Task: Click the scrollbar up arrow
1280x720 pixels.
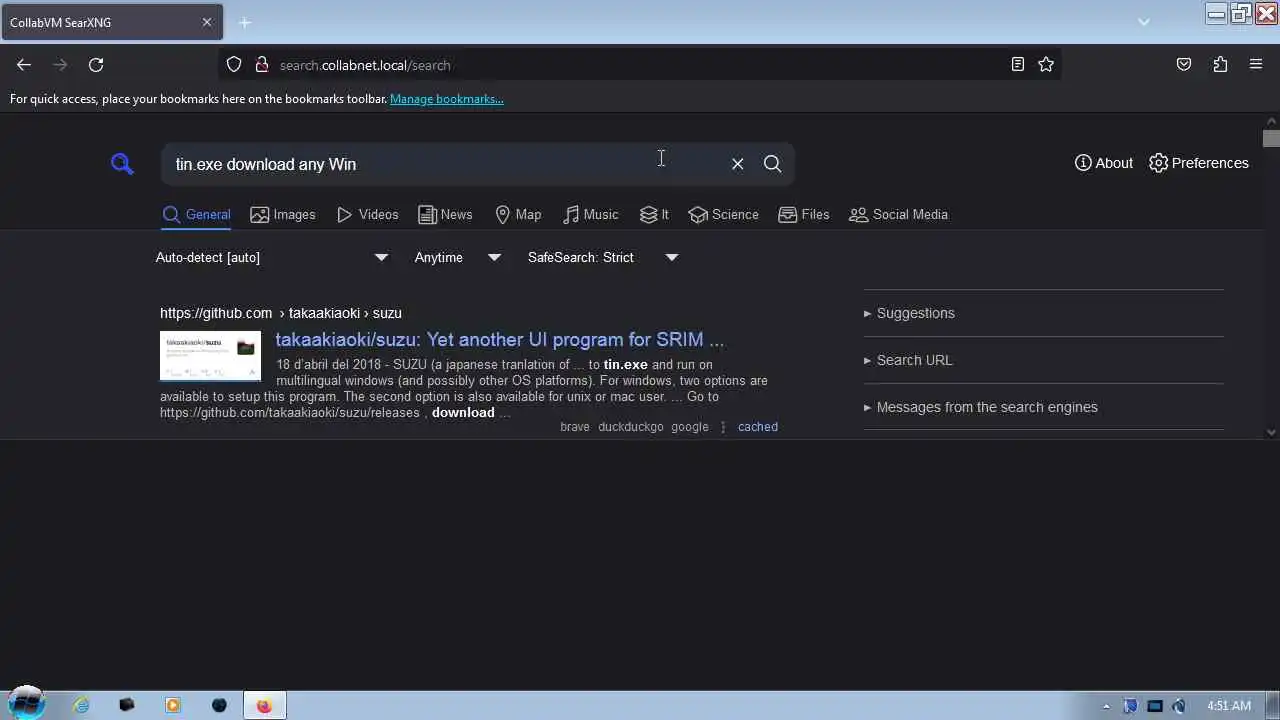Action: pos(1271,122)
